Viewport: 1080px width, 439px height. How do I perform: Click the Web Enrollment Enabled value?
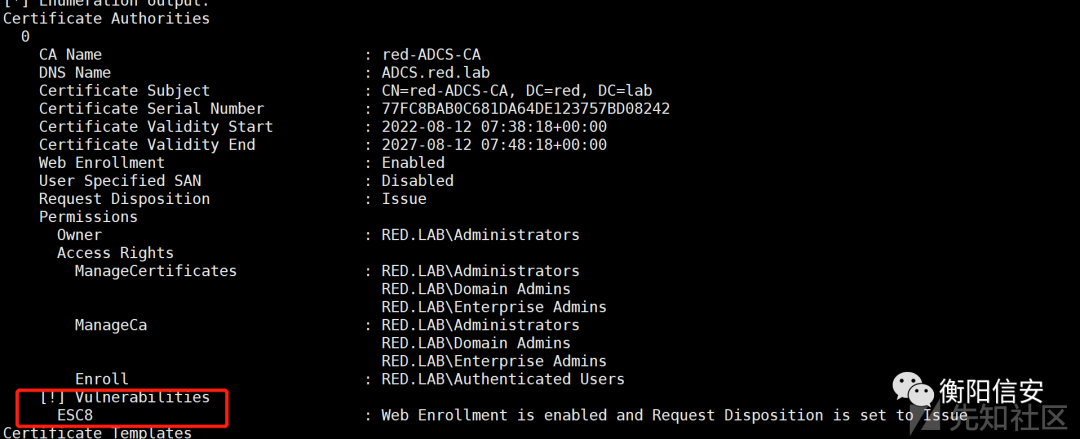(x=413, y=163)
